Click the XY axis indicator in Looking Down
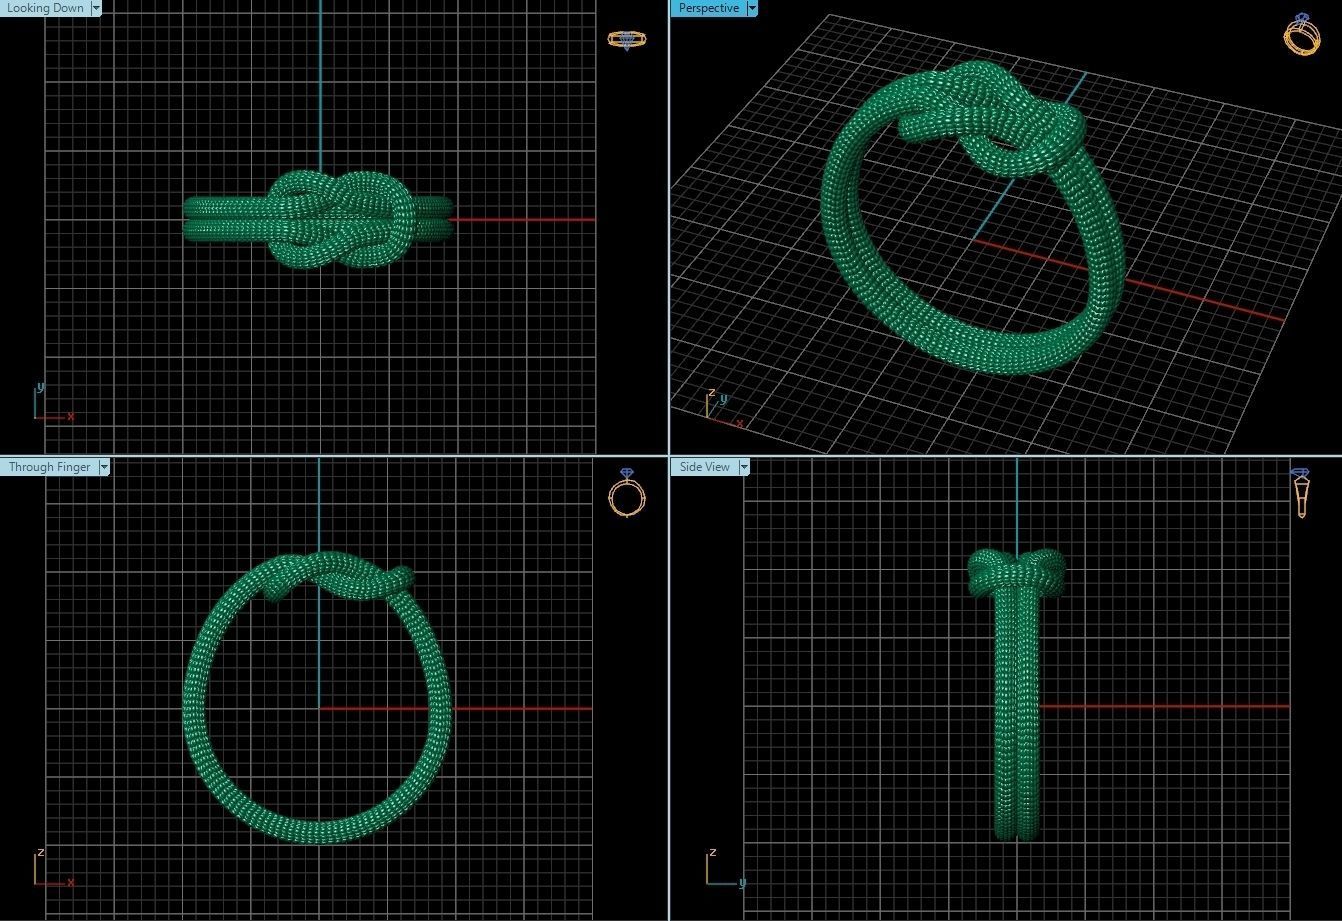 coord(53,402)
